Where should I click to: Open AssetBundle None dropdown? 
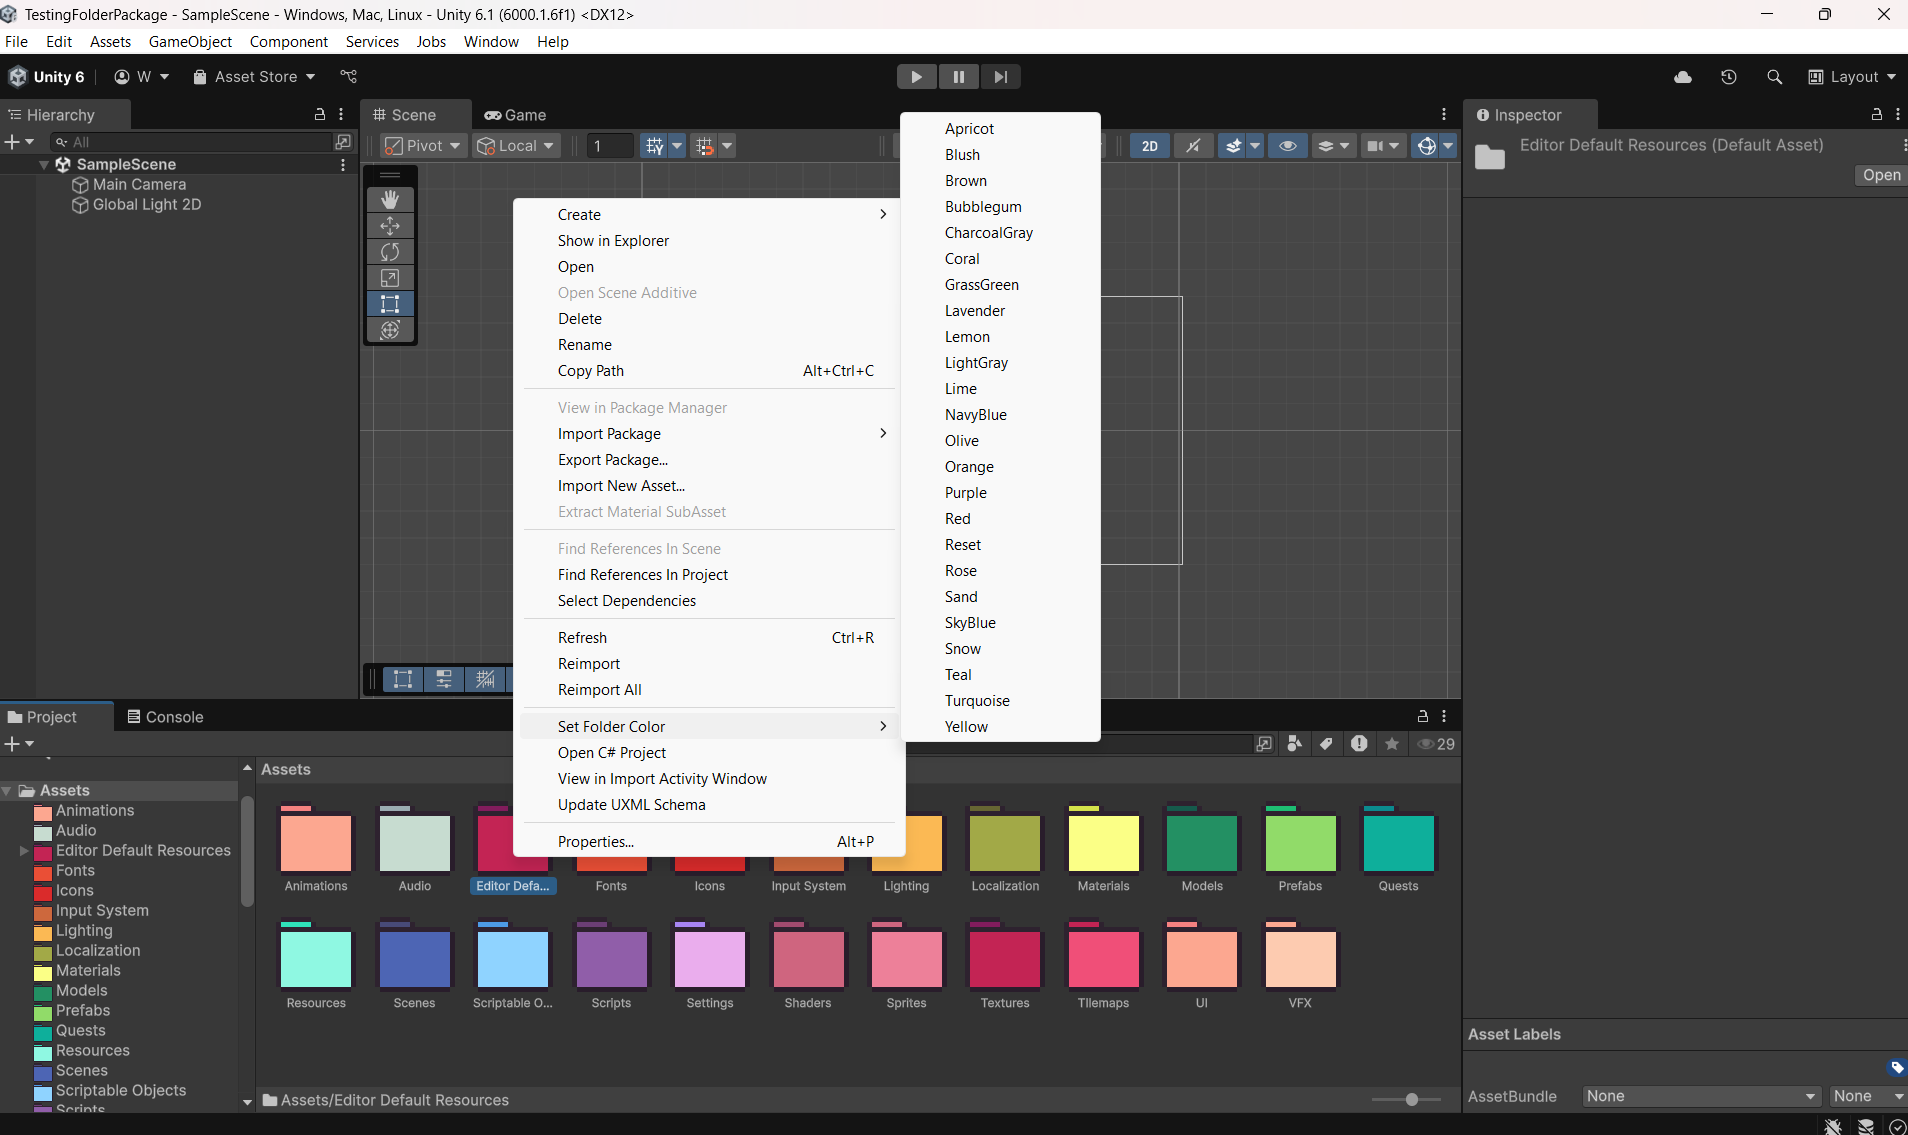pos(1701,1096)
